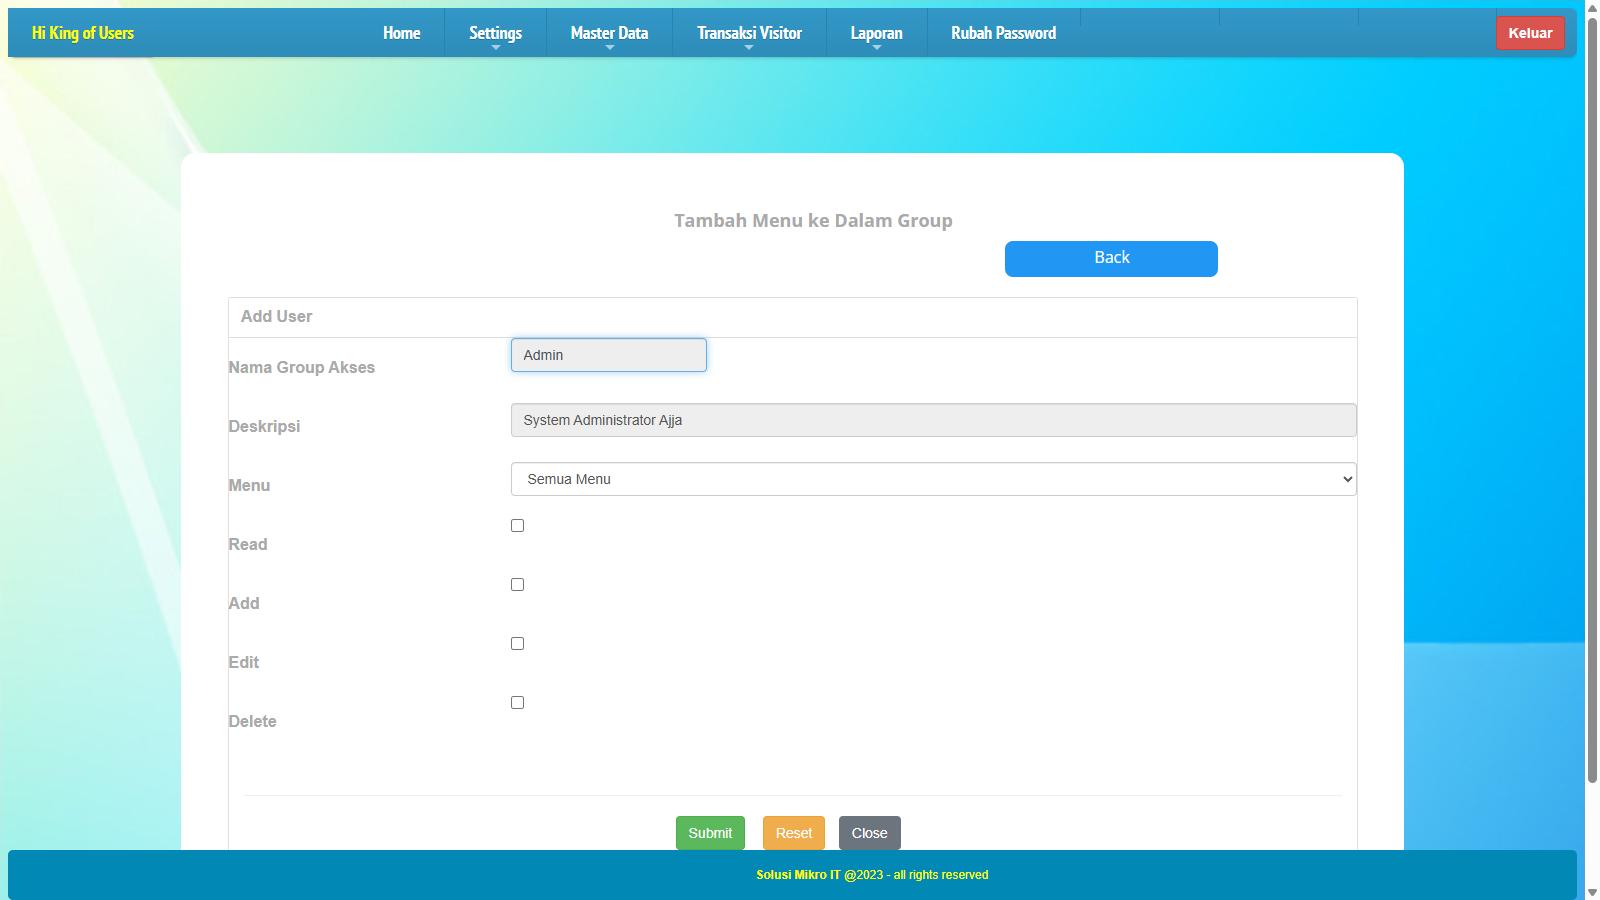The height and width of the screenshot is (900, 1600).
Task: Click the orange Reset button
Action: [793, 833]
